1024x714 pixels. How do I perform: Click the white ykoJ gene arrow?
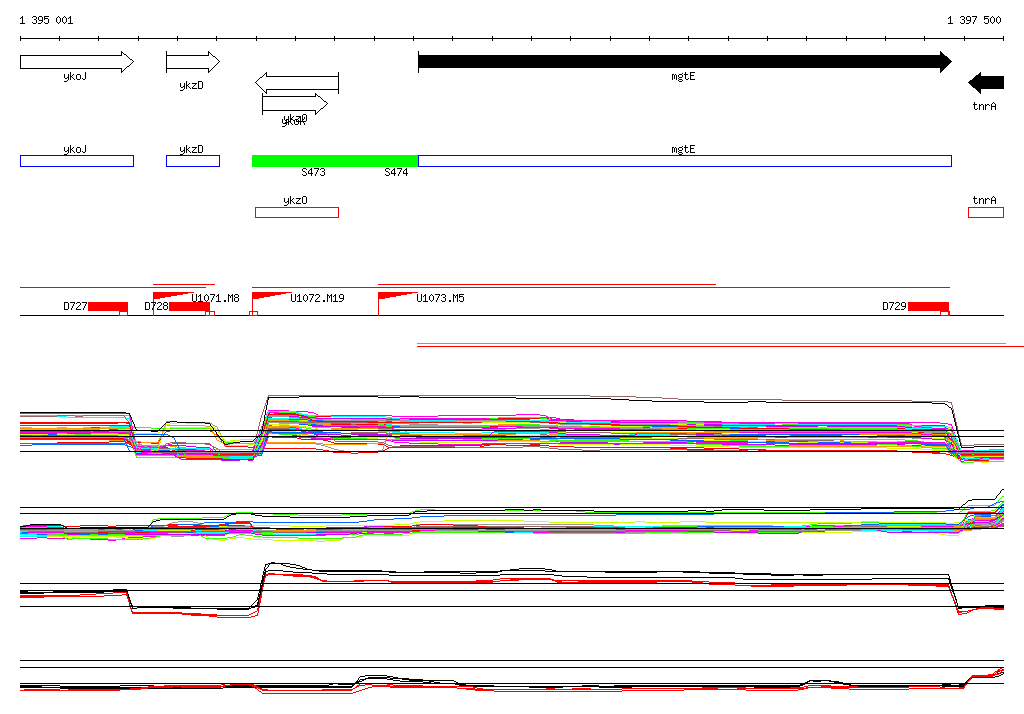pos(77,62)
